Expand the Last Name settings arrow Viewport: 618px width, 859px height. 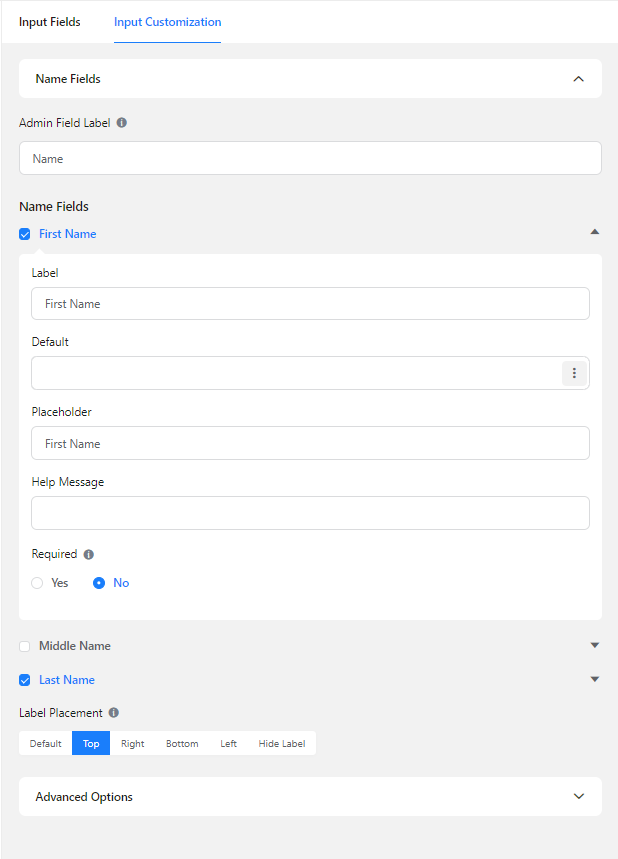(595, 680)
